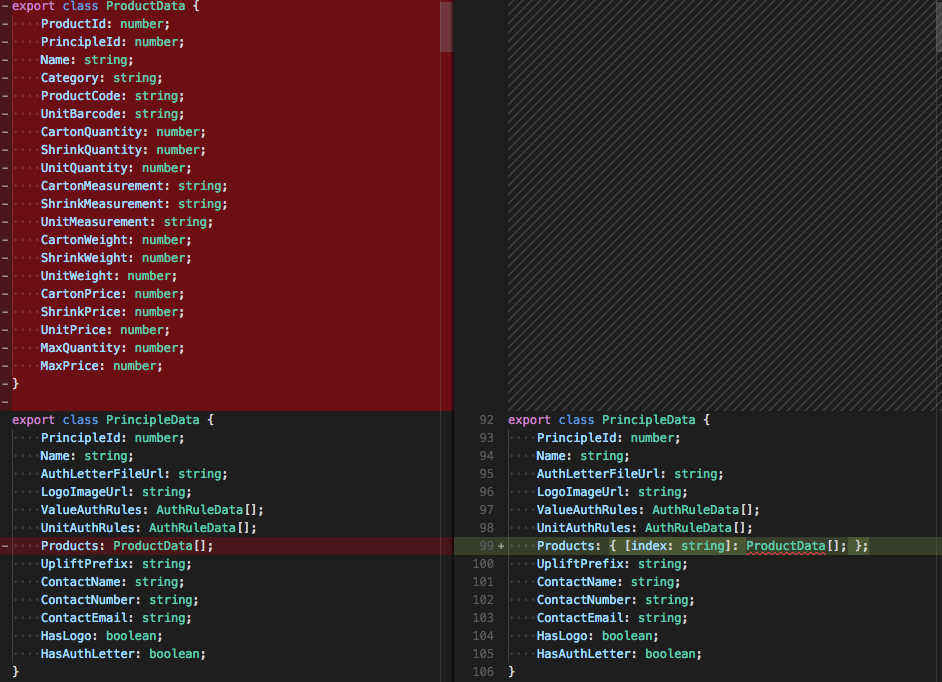Screen dimensions: 942x682
Task: Click the removed line 'UnitQuantity: number;'
Action: point(116,168)
